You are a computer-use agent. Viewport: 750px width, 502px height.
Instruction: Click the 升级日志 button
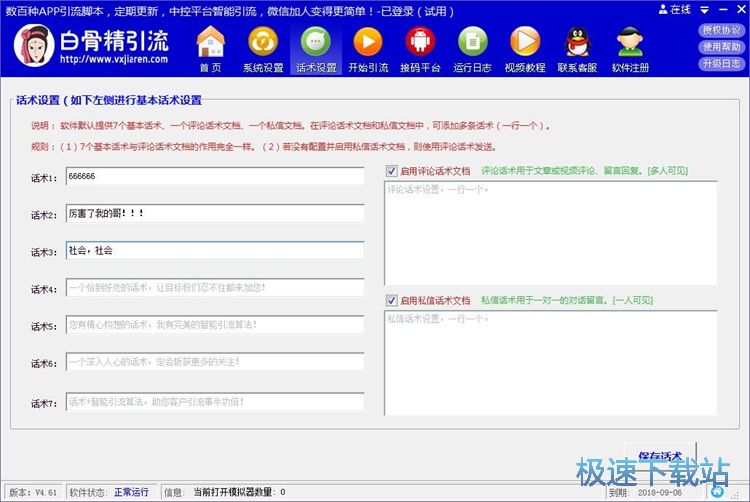(722, 64)
